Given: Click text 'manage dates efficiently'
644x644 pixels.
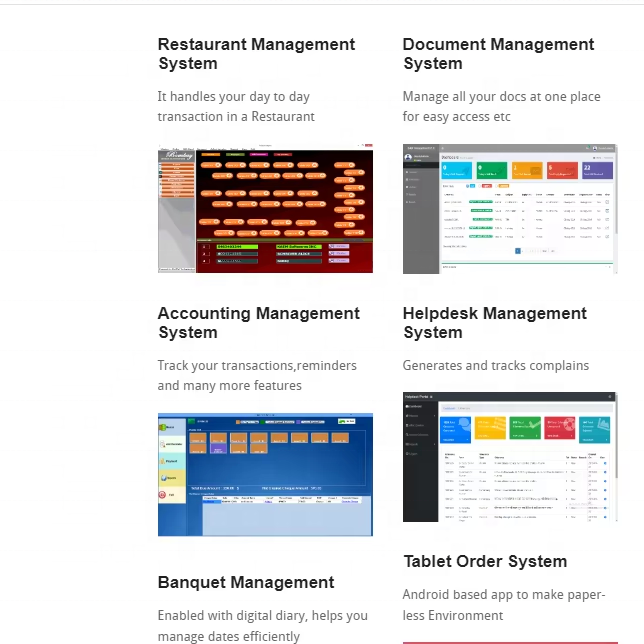Looking at the screenshot, I should click(x=229, y=636).
